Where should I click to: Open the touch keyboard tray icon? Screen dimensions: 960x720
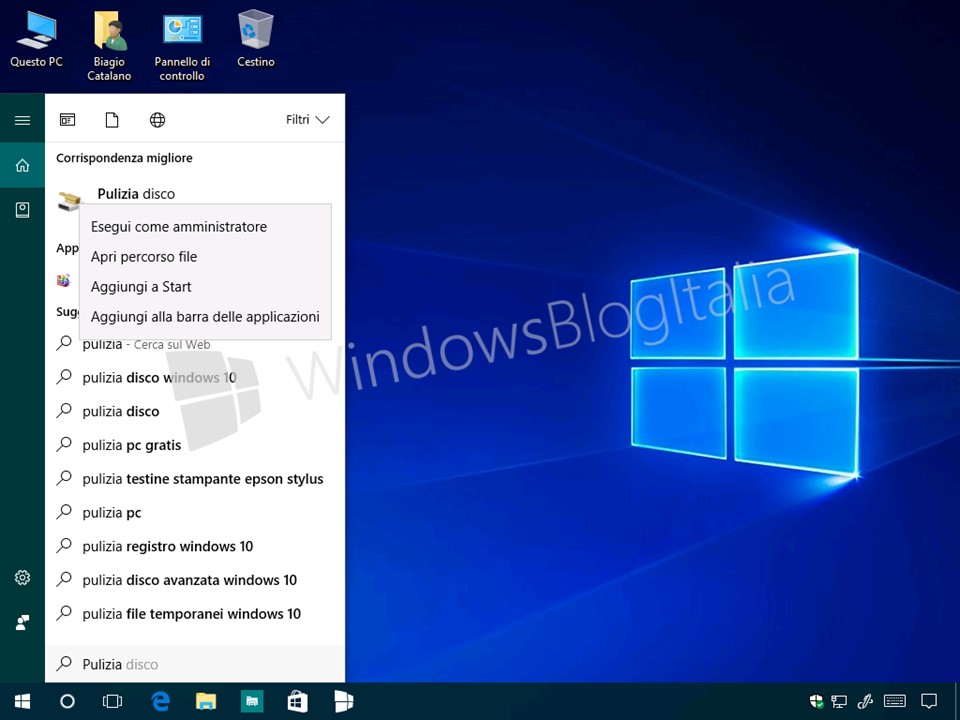[x=895, y=702]
